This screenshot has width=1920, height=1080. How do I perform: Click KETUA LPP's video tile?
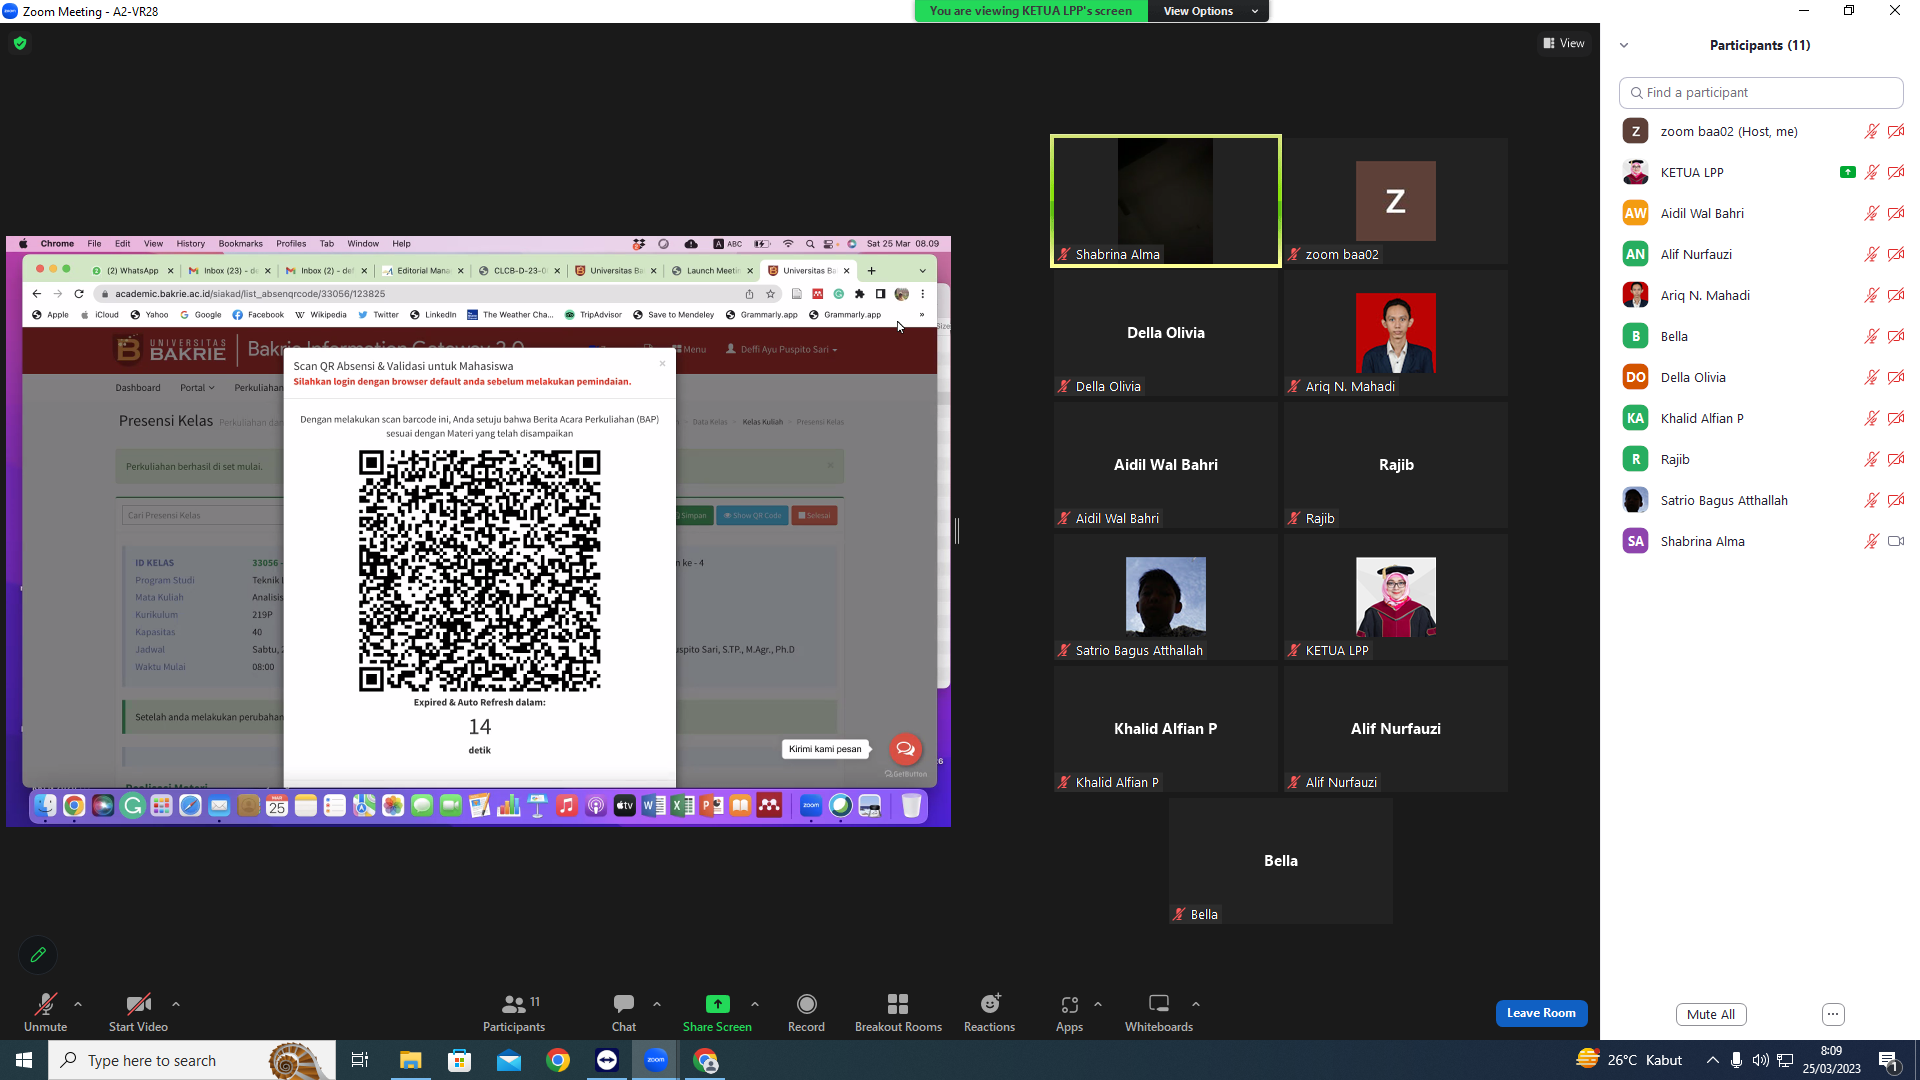pyautogui.click(x=1396, y=597)
